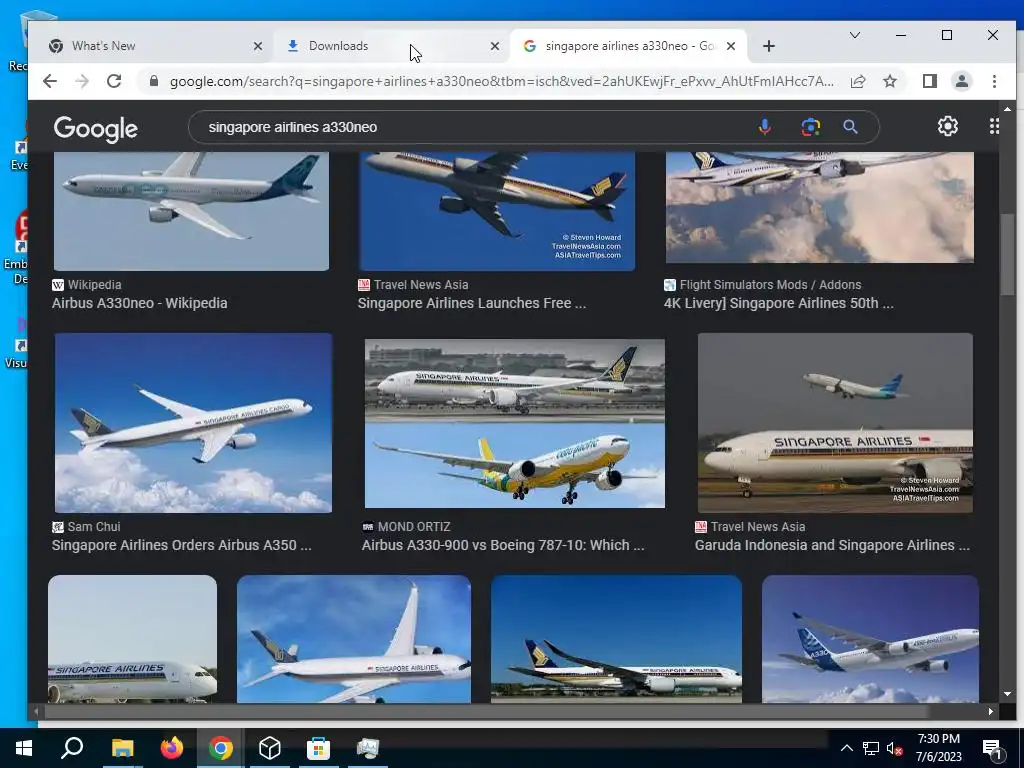Open 4K Livery Singapore Airlines 50th result

click(778, 303)
